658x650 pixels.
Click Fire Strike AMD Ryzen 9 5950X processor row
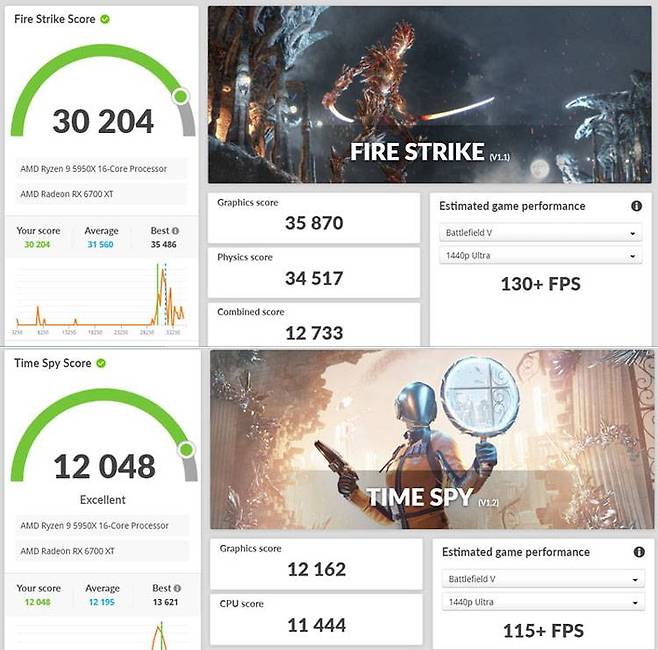pos(101,169)
